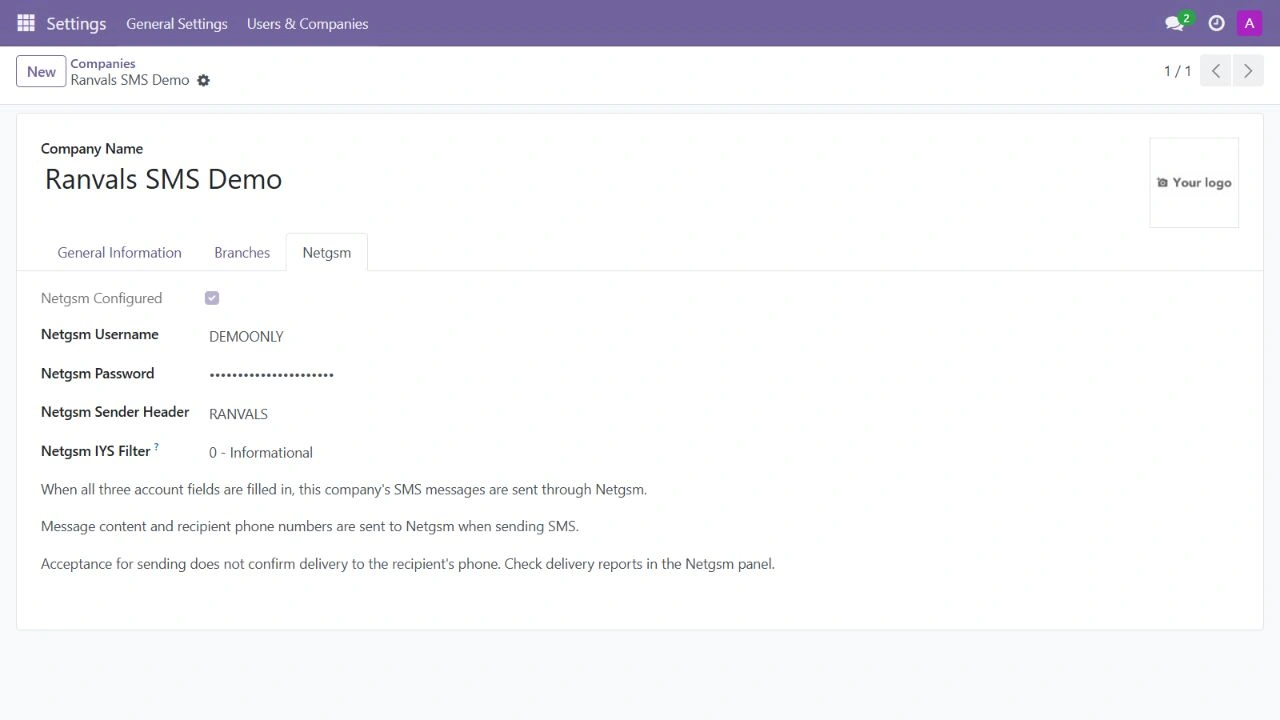Toggle the Netgsm Configured checkbox
This screenshot has height=720, width=1280.
[x=212, y=298]
